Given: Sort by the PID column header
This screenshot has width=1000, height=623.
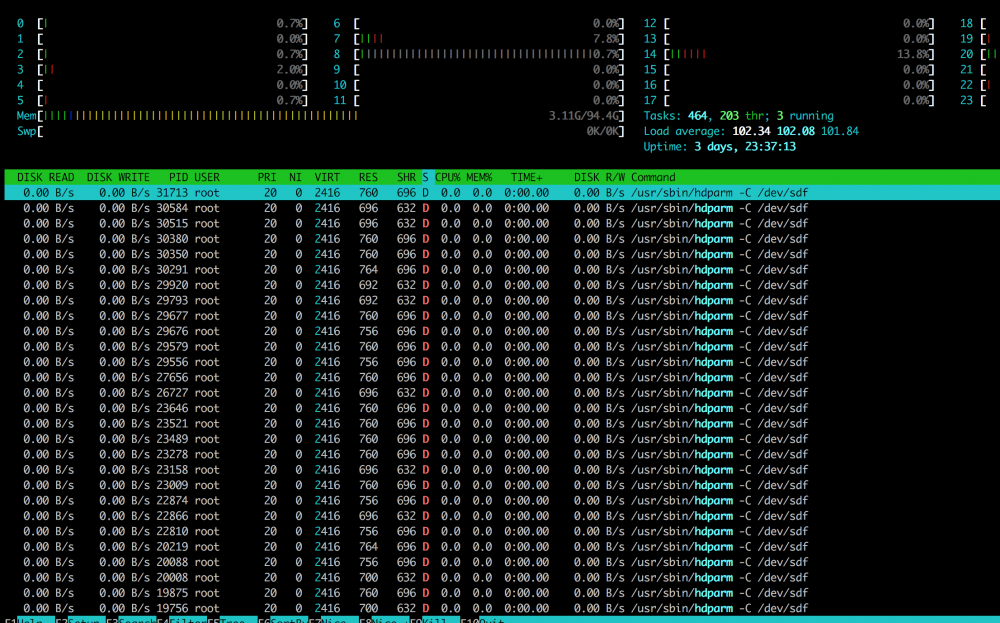Looking at the screenshot, I should [x=178, y=177].
